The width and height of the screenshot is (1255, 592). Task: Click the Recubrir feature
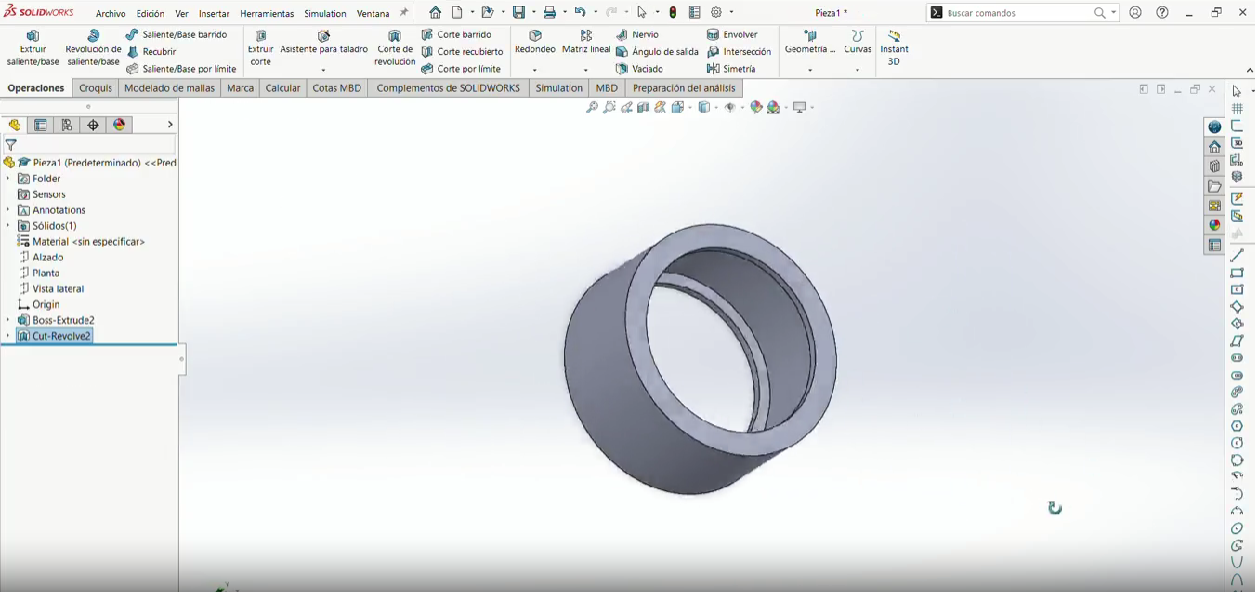(151, 52)
